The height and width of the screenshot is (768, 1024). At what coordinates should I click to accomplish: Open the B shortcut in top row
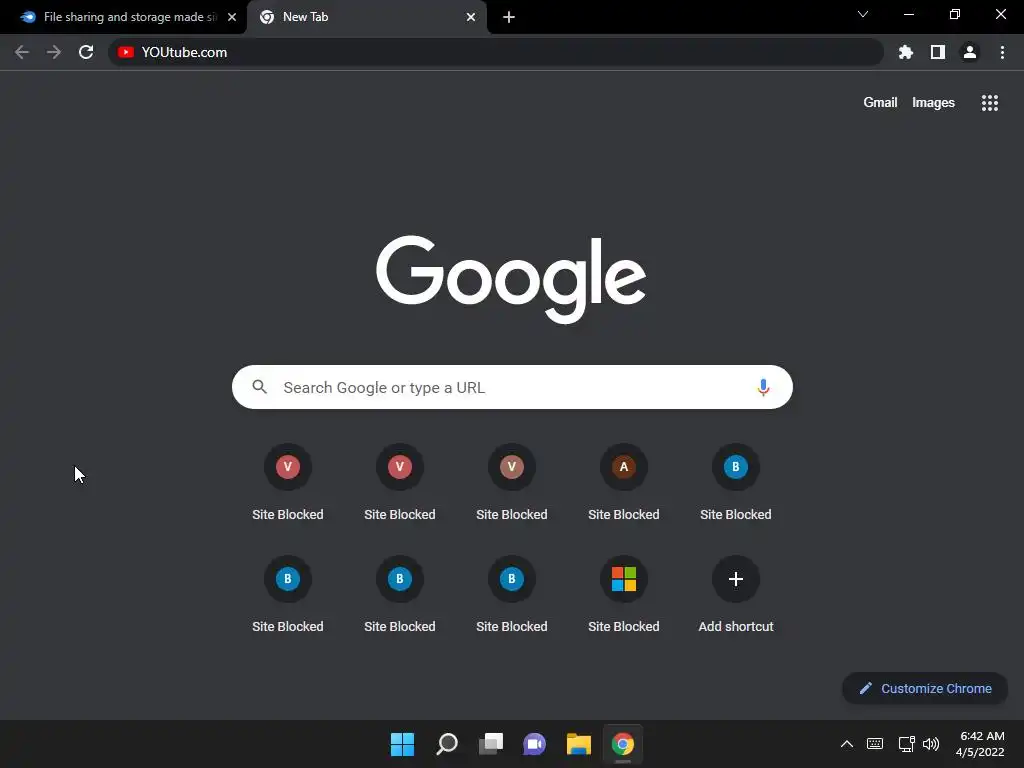pyautogui.click(x=736, y=467)
